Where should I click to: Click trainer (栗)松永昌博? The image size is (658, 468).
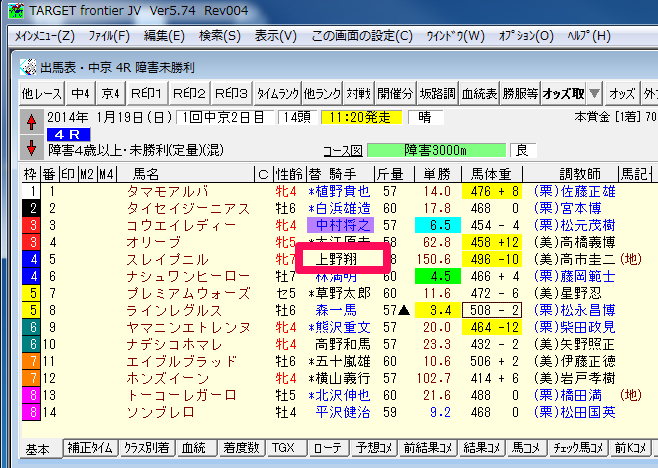click(574, 310)
